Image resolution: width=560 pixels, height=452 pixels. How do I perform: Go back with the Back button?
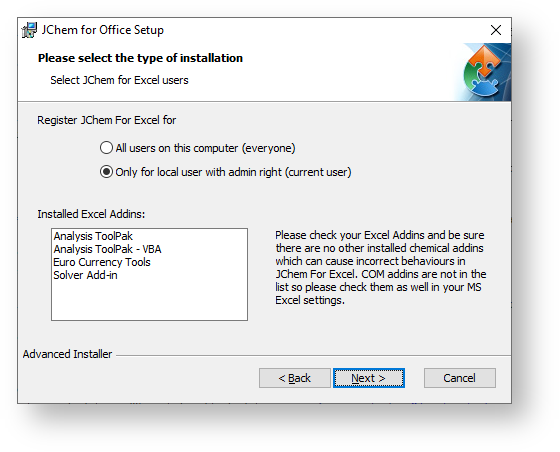[x=295, y=378]
